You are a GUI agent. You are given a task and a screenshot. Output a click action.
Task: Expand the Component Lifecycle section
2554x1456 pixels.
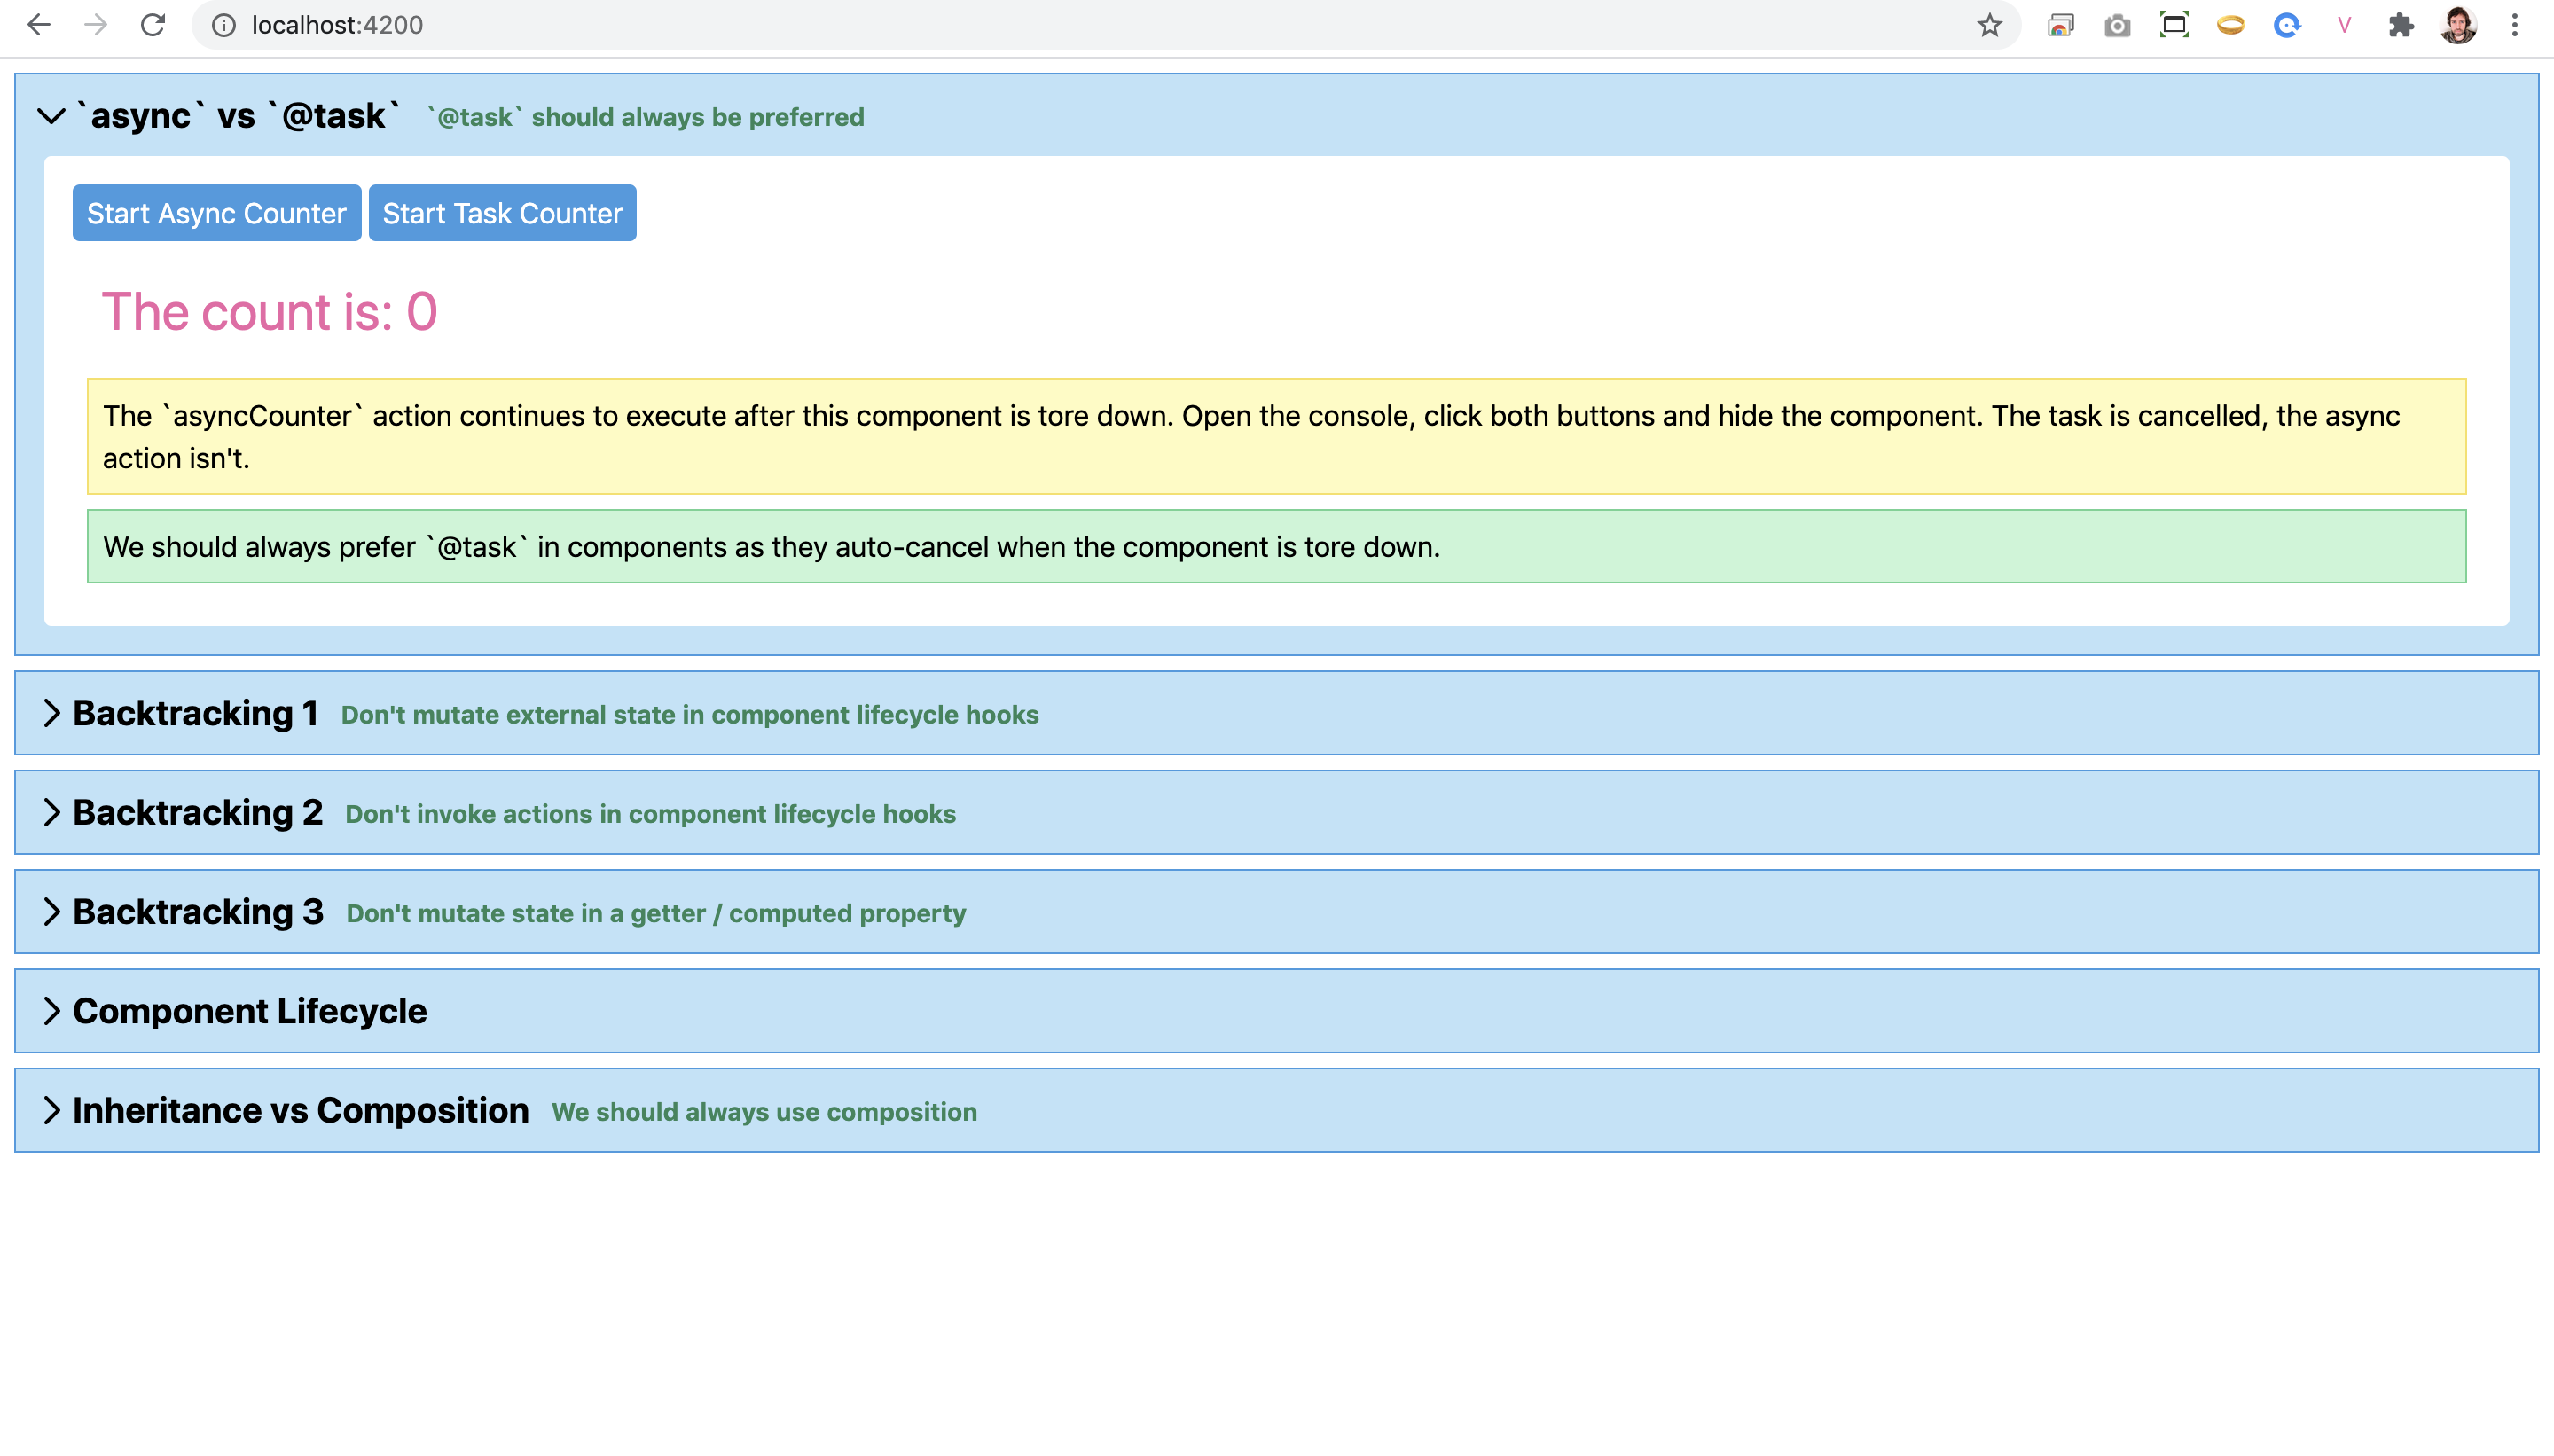pos(52,1011)
